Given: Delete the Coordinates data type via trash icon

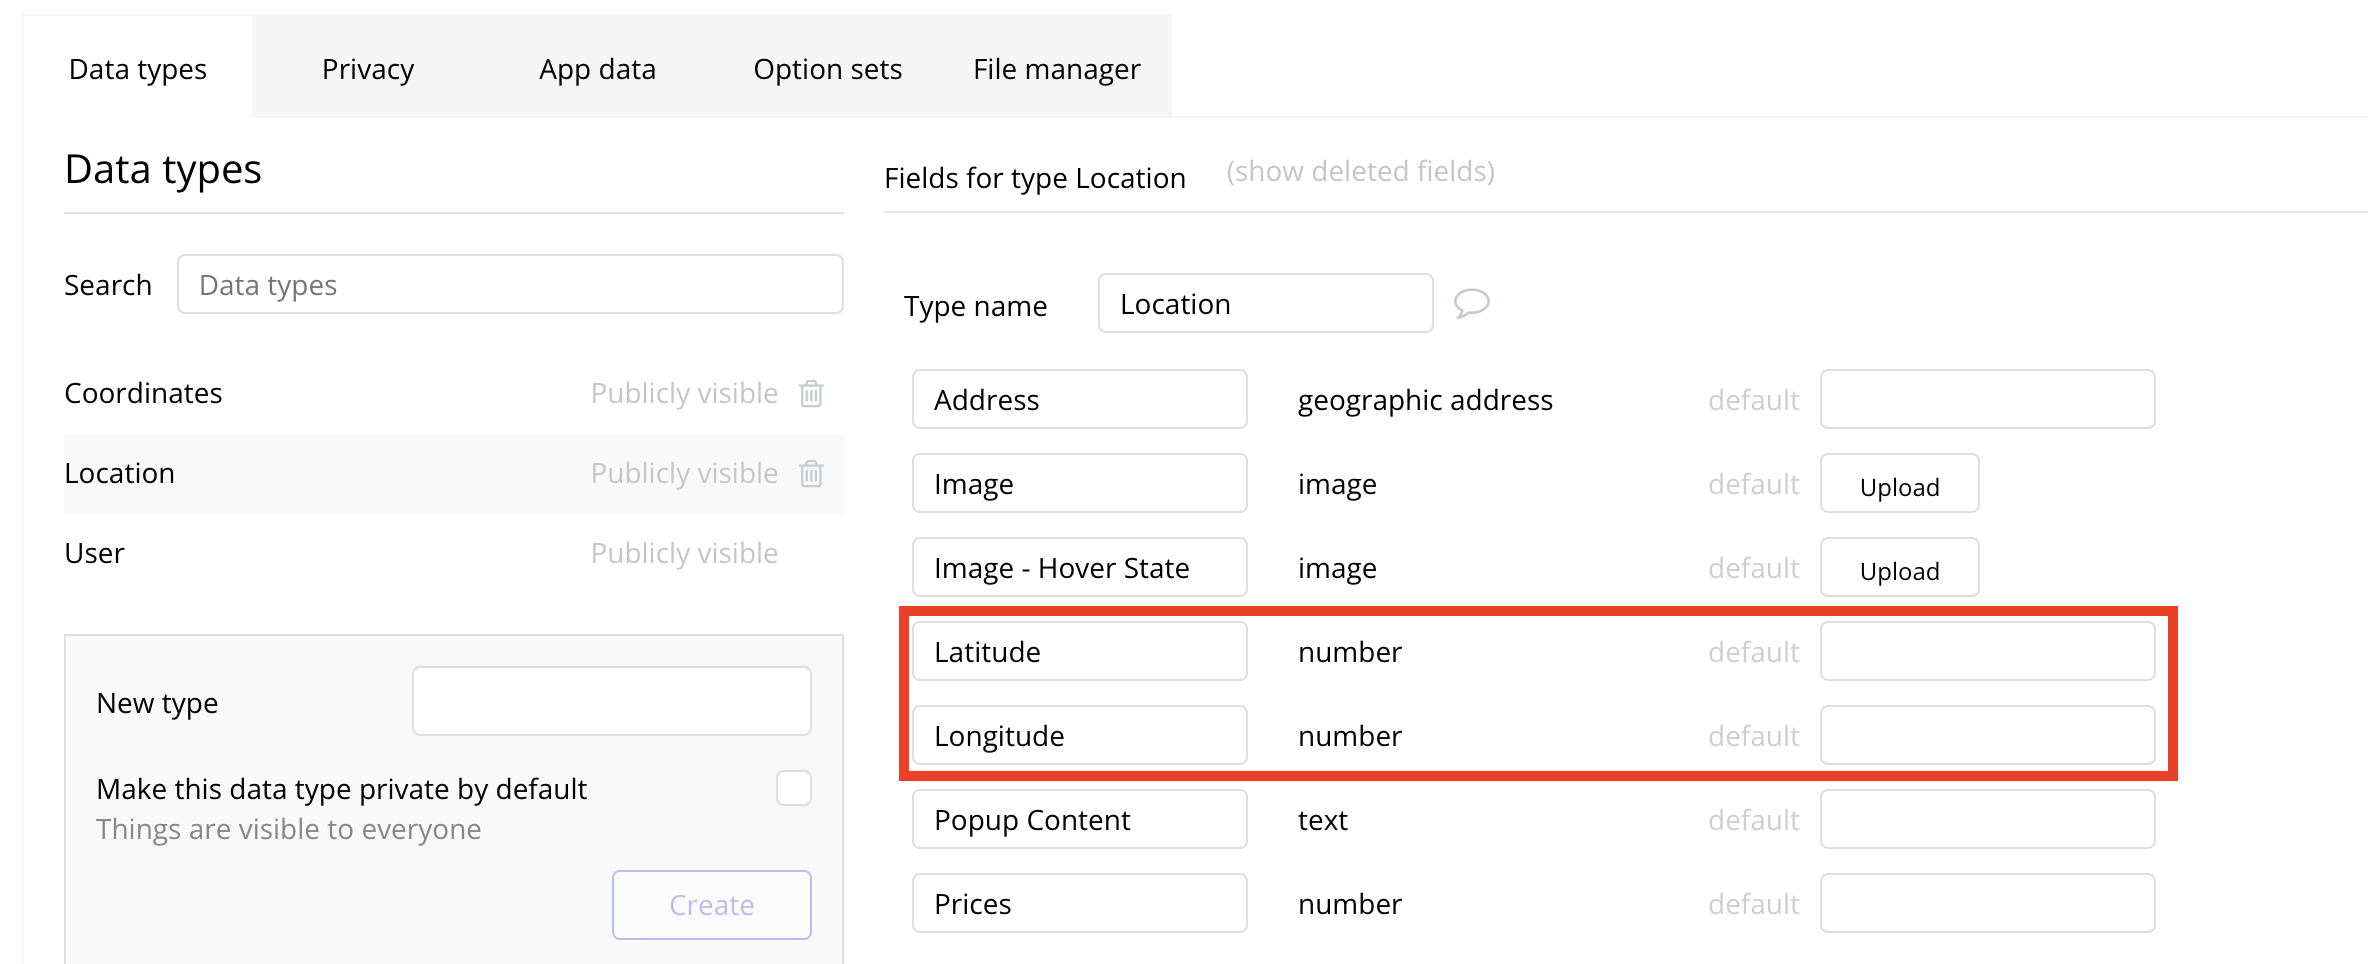Looking at the screenshot, I should tap(811, 394).
